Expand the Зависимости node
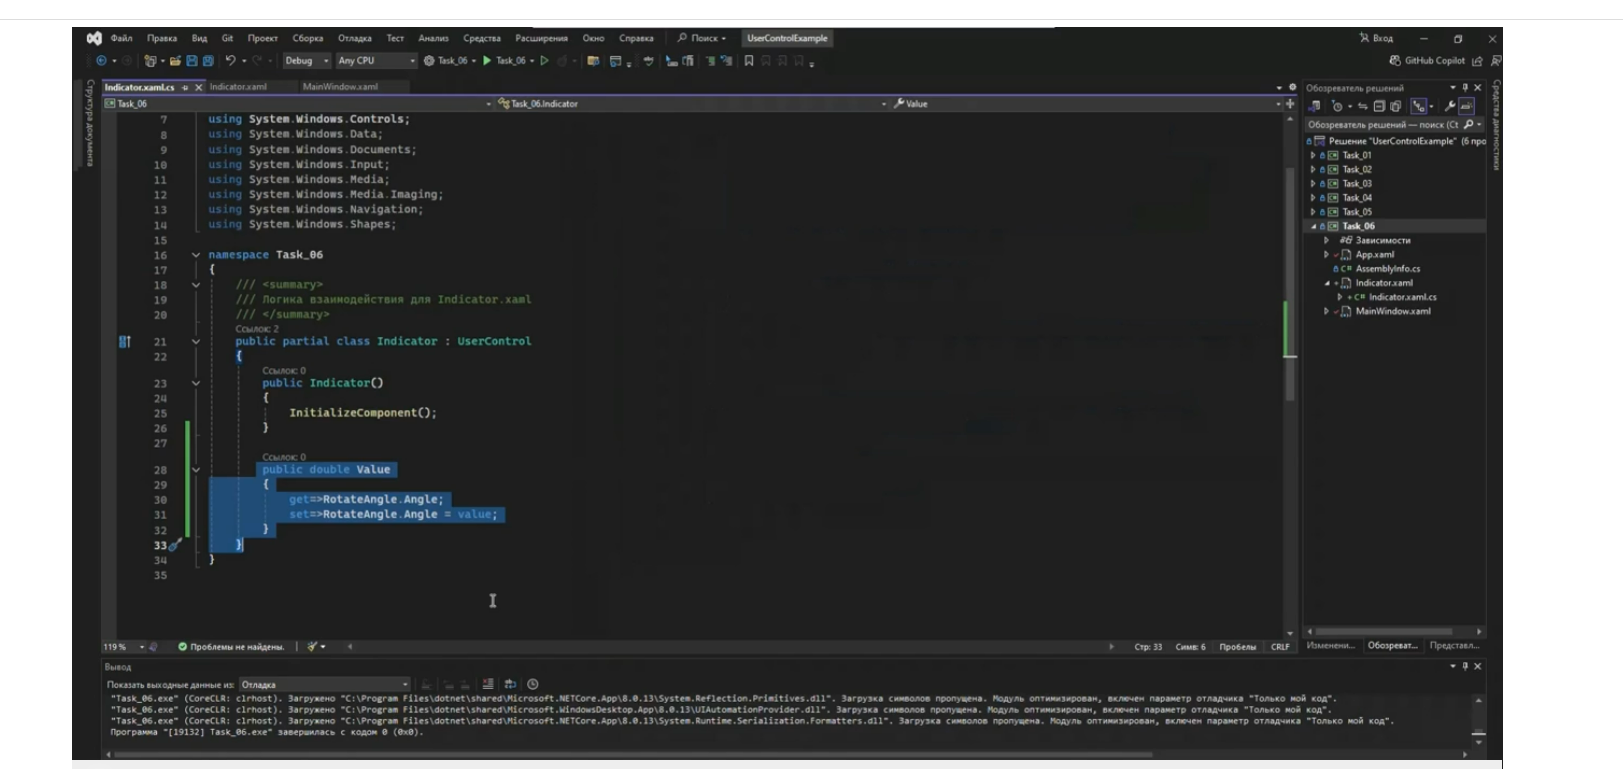1623x769 pixels. pyautogui.click(x=1326, y=240)
